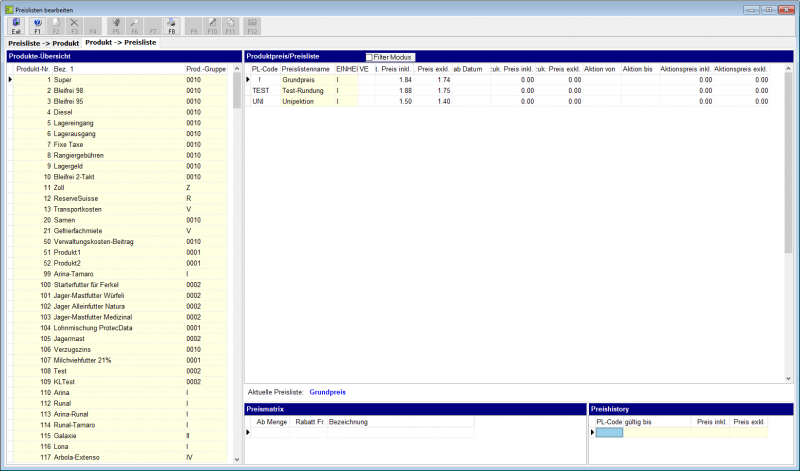Select product row ReserveSuisse

point(120,199)
